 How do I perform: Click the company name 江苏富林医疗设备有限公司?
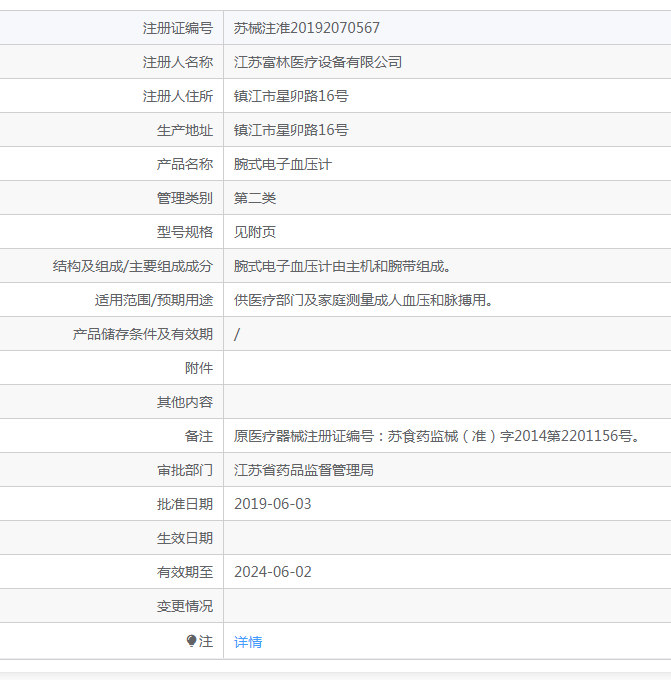[318, 62]
